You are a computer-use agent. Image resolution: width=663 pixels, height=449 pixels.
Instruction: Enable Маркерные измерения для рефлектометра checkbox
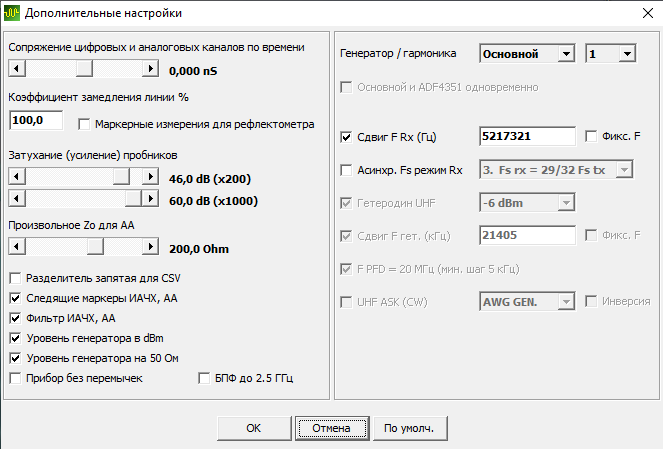click(x=84, y=124)
